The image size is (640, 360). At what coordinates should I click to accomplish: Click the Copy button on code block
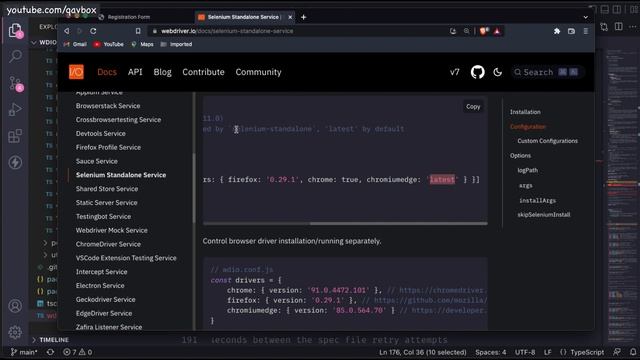click(473, 107)
